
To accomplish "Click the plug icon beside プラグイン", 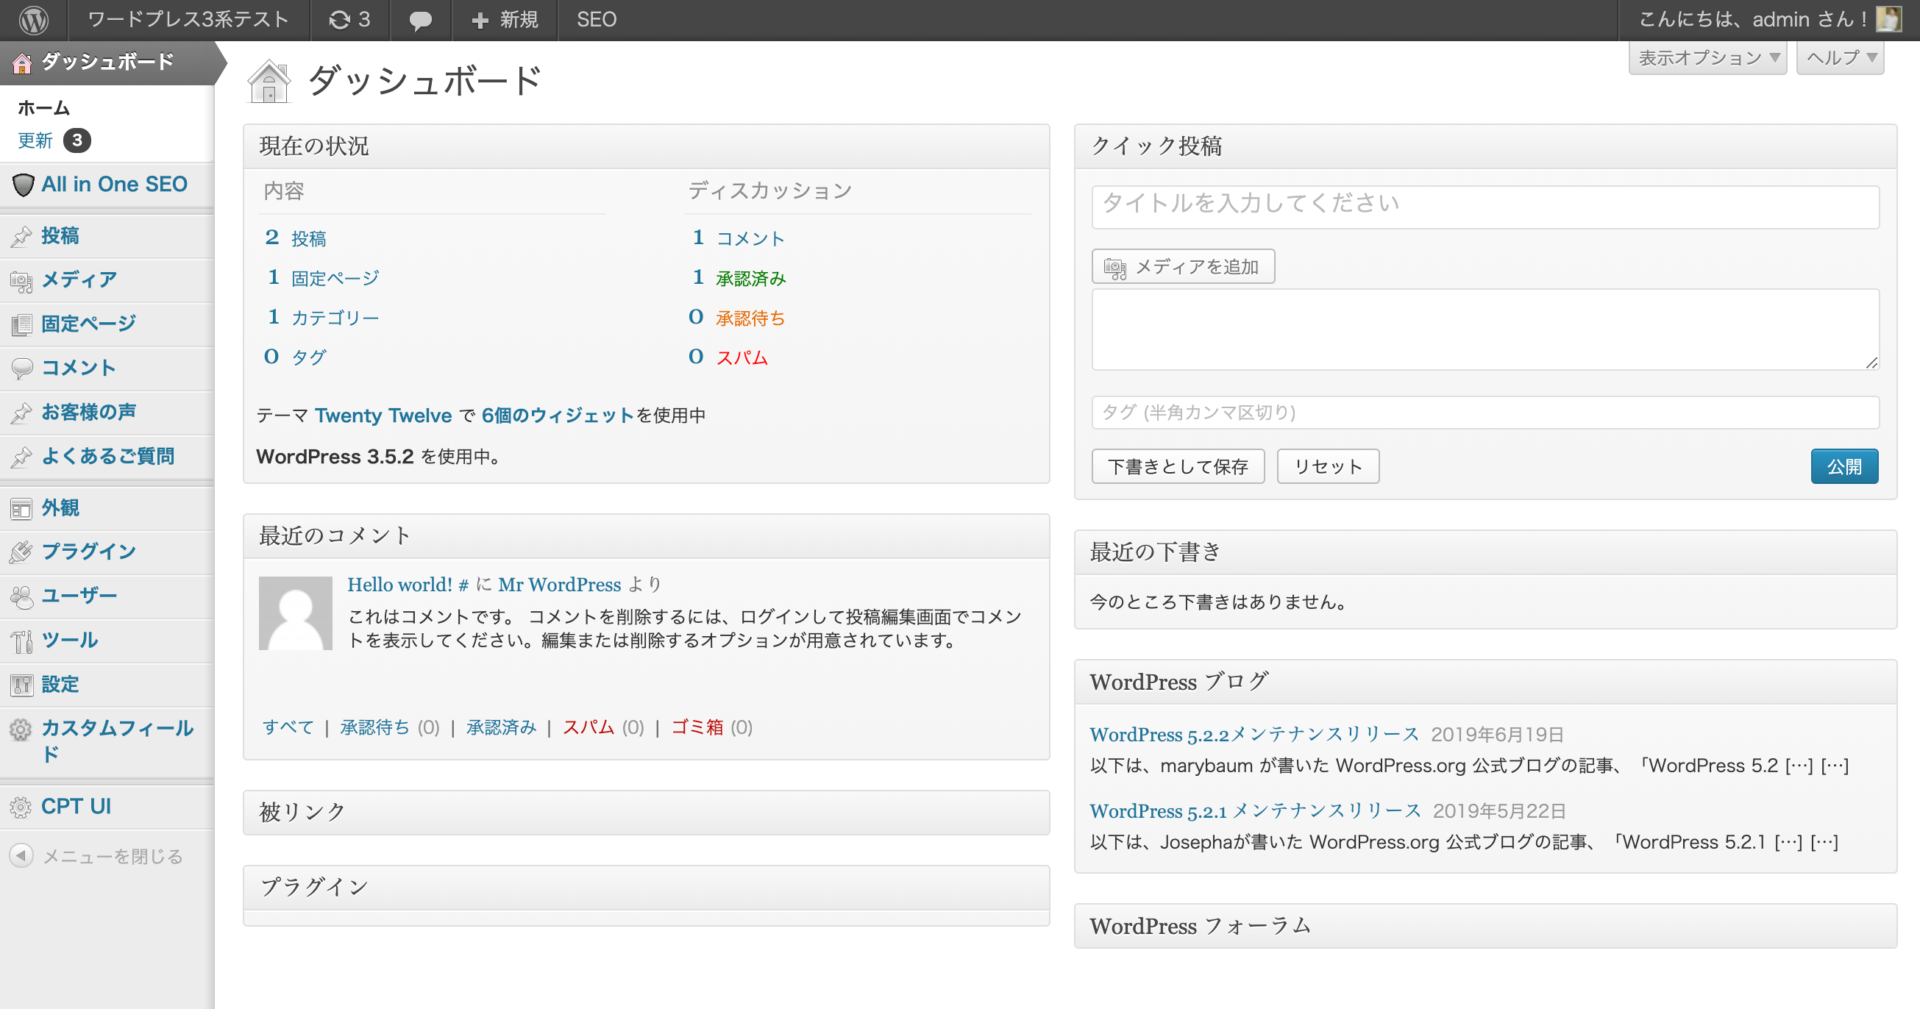I will pos(21,552).
